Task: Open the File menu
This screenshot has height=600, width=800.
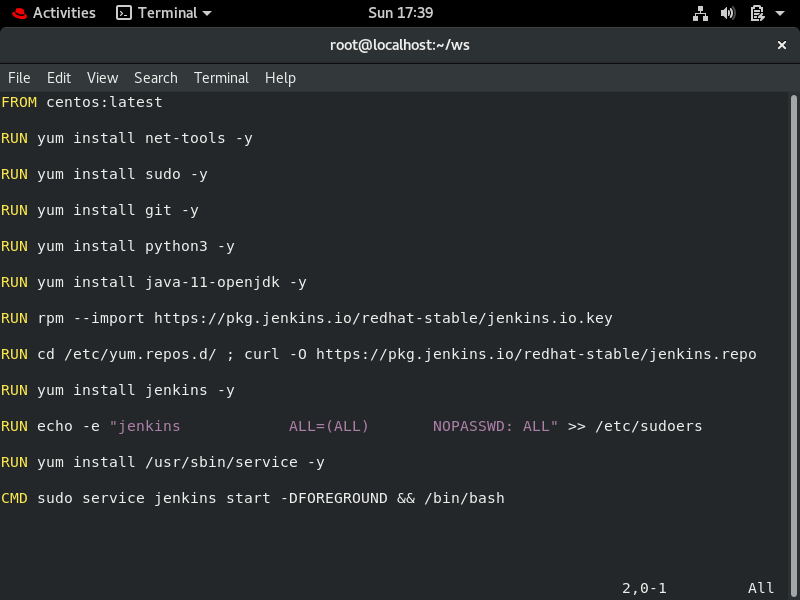Action: 19,78
